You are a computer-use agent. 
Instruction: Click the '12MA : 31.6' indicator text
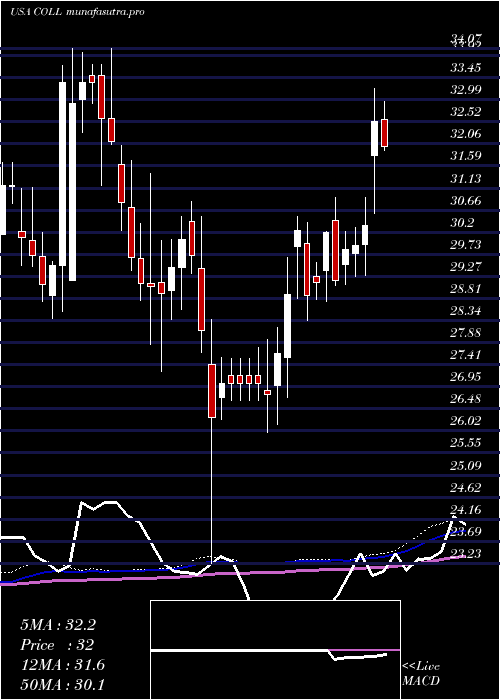click(62, 665)
